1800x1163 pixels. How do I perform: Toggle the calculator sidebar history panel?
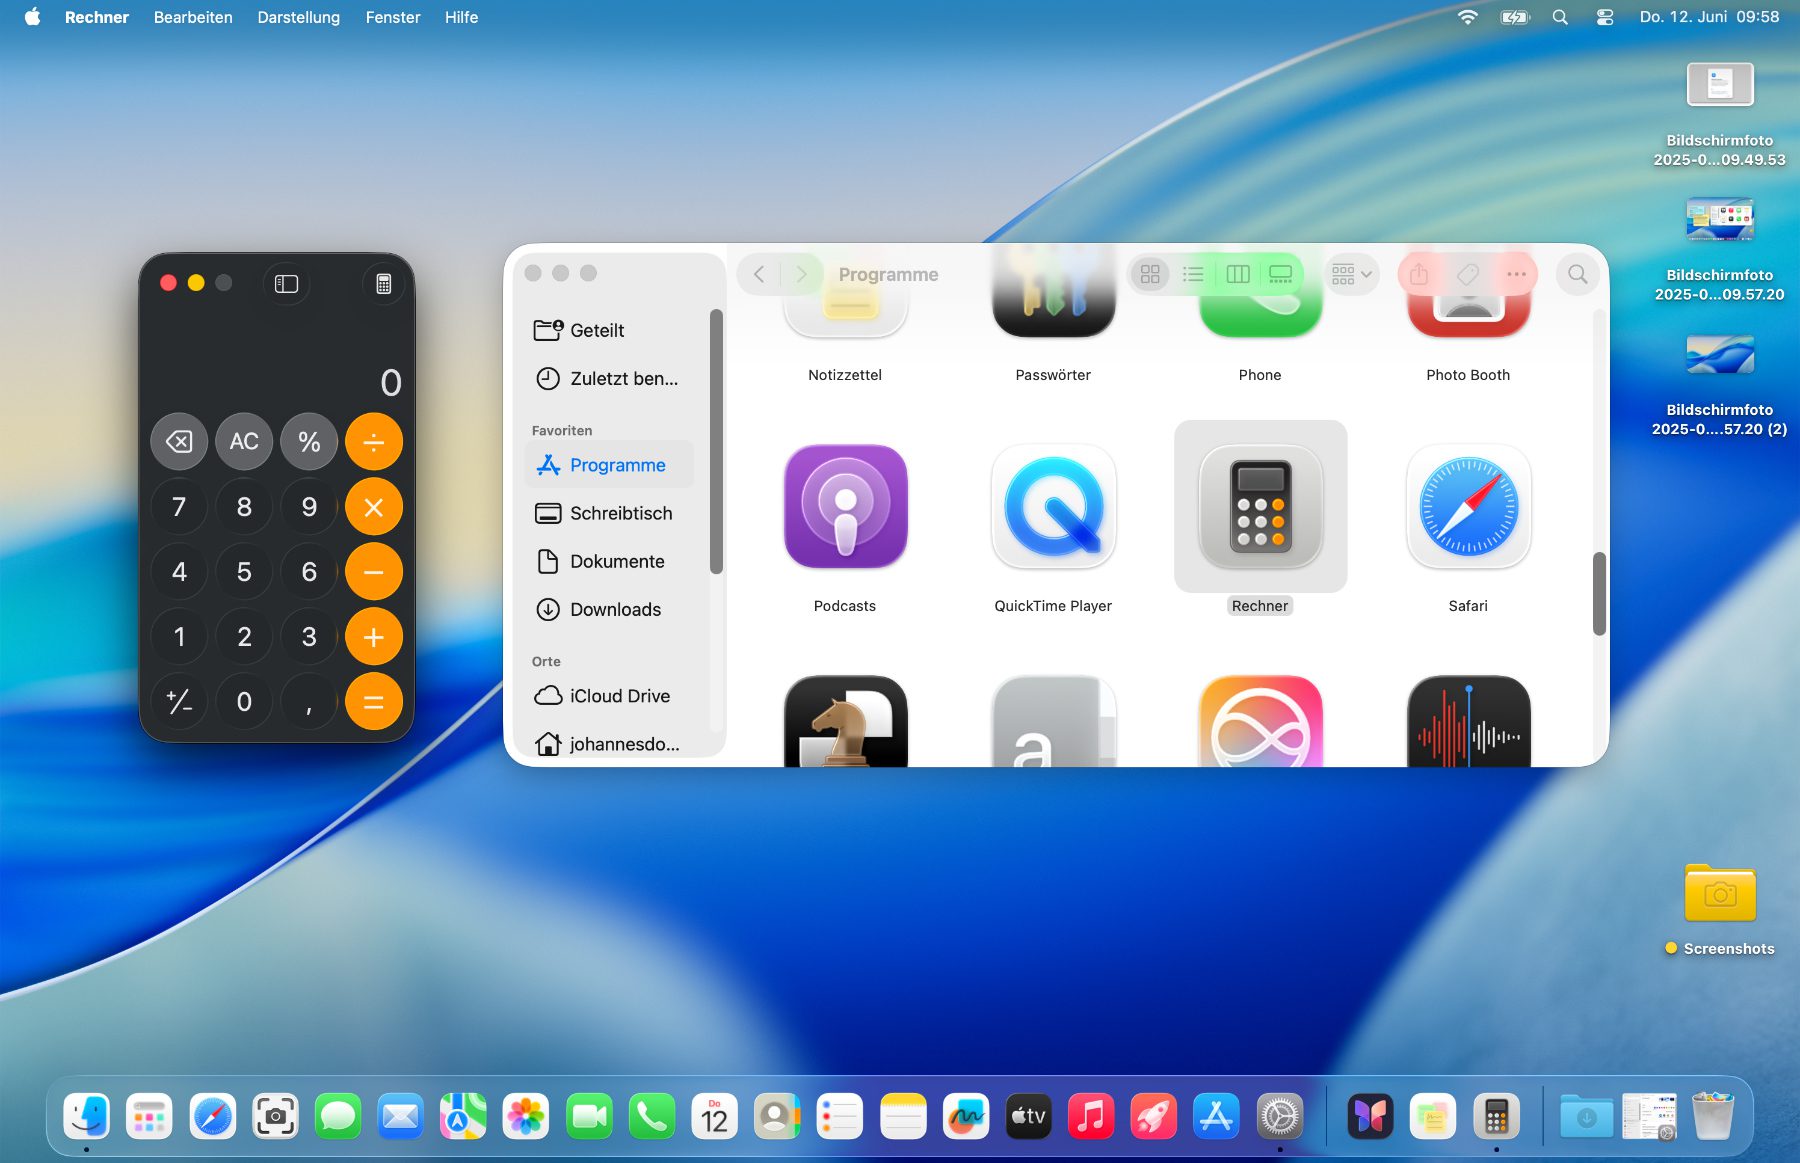tap(286, 284)
